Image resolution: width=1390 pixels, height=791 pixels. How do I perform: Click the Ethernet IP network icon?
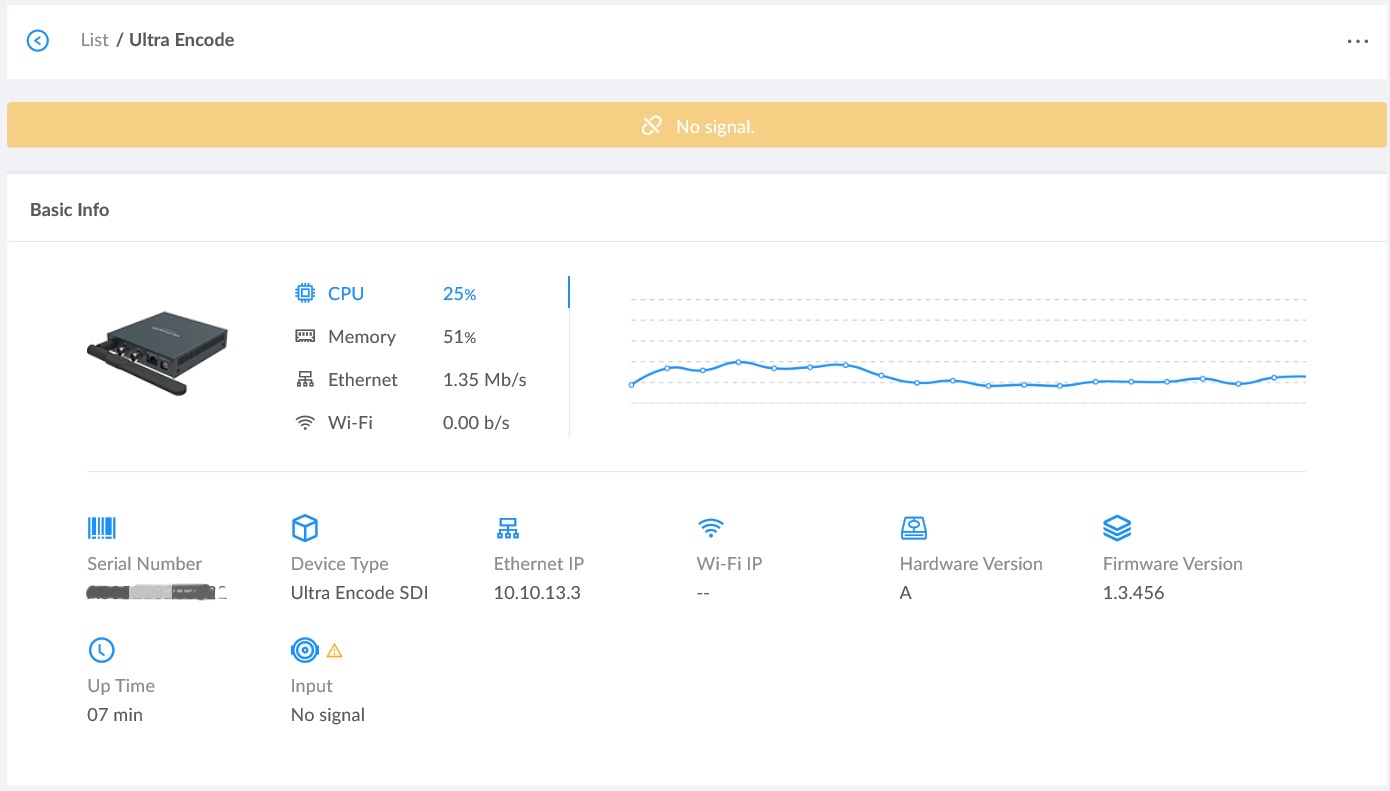point(508,528)
